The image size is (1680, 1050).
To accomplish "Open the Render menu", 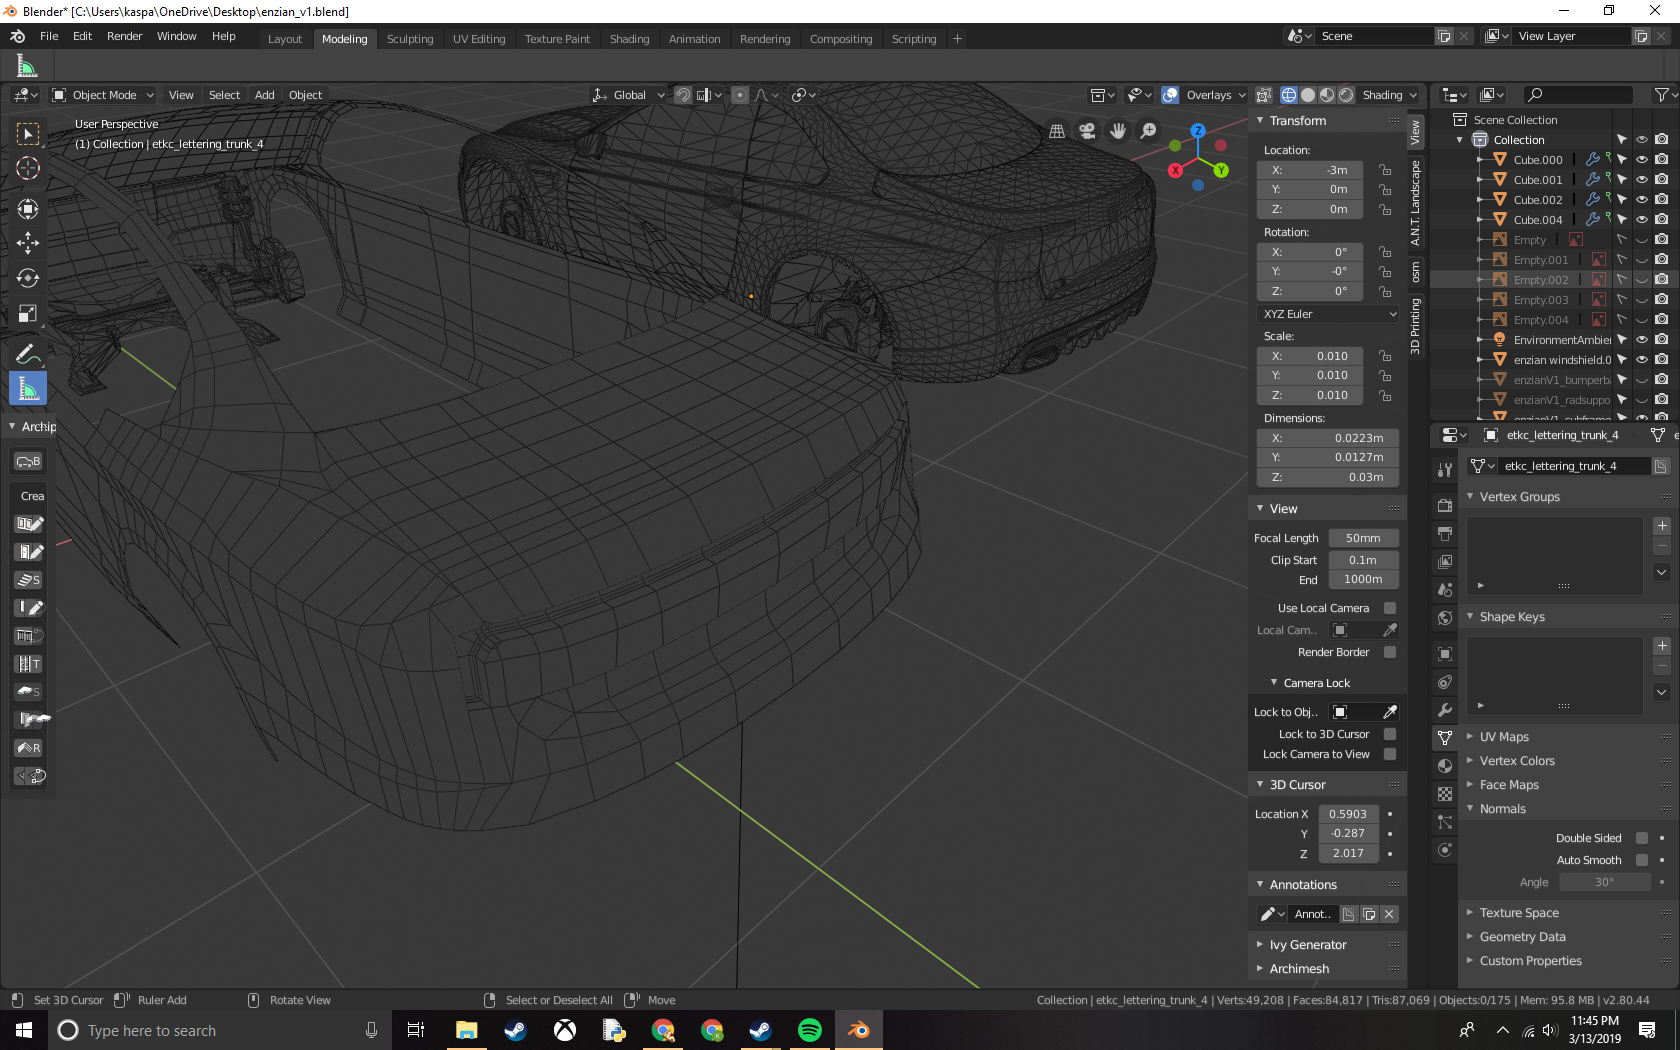I will pyautogui.click(x=124, y=36).
